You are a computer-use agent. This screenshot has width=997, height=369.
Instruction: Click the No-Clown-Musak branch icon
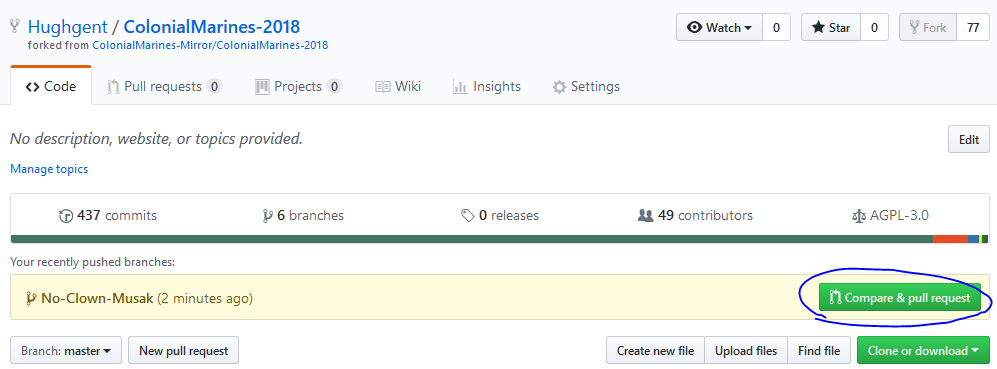(31, 298)
